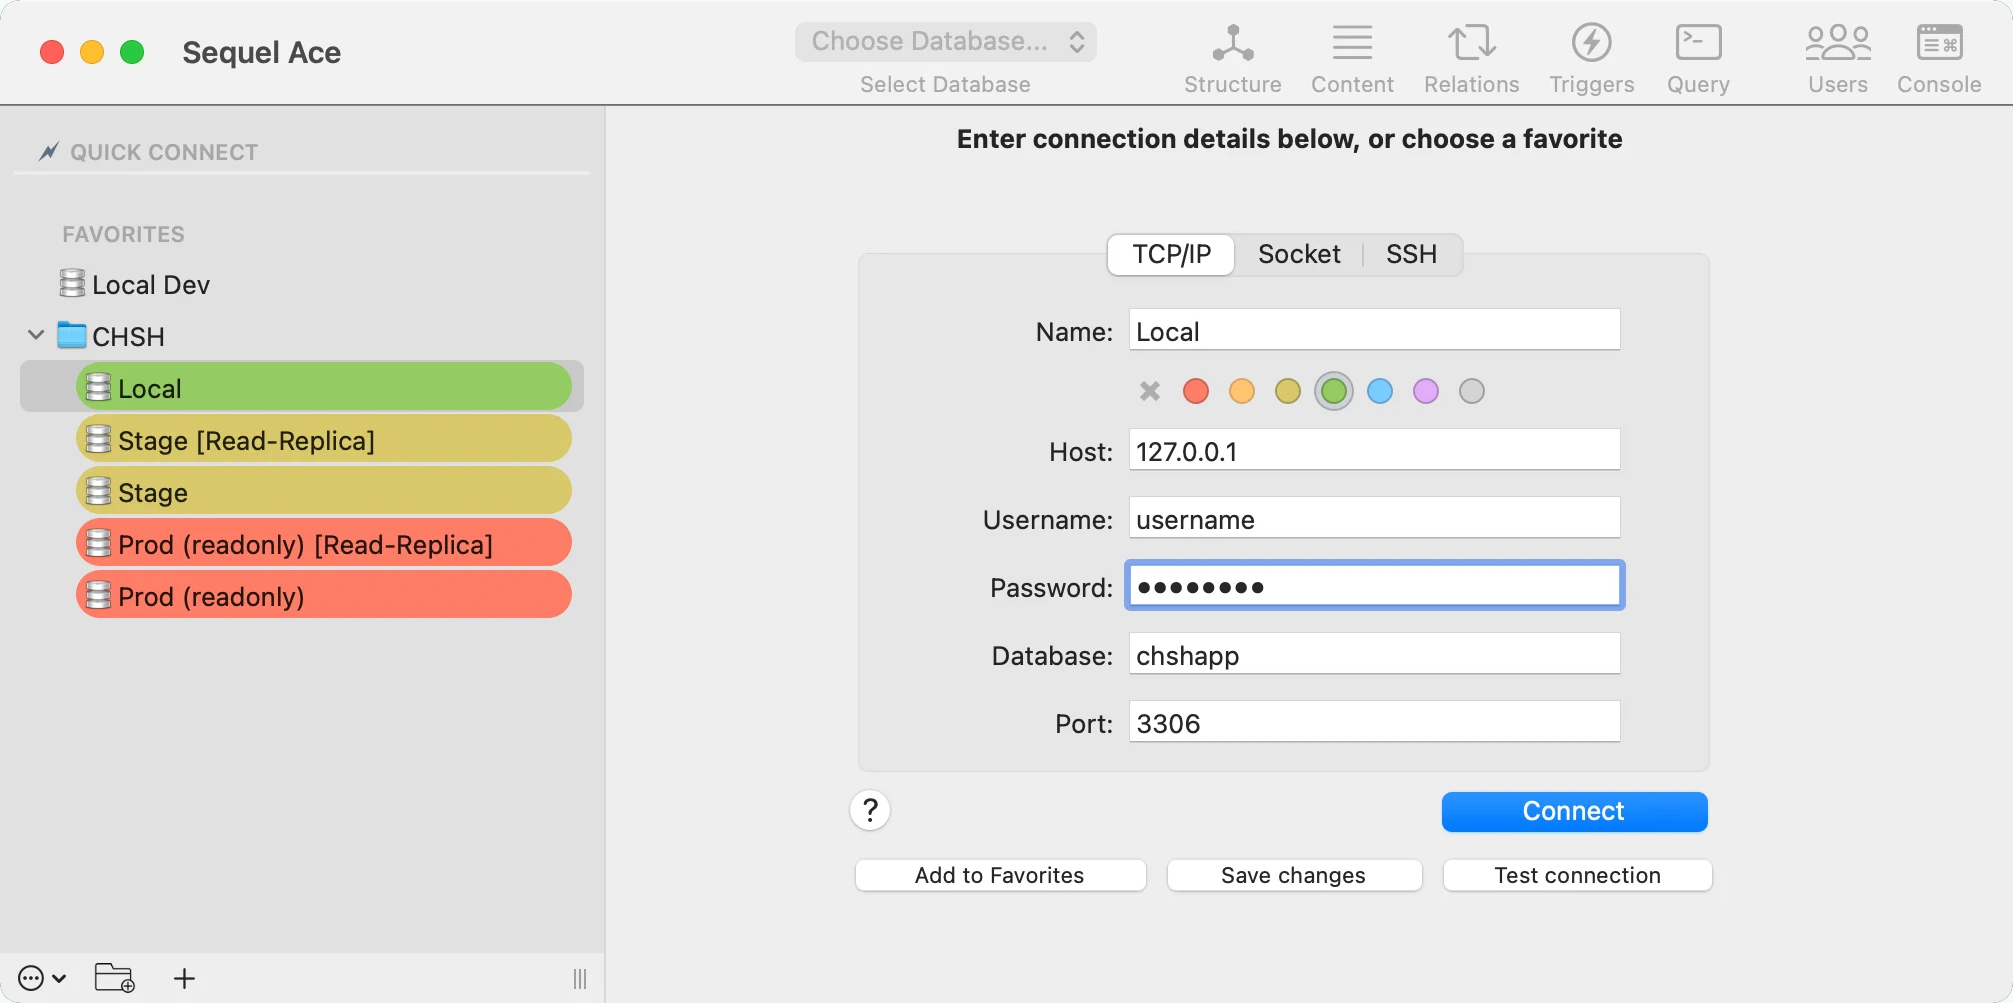This screenshot has height=1003, width=2013.
Task: Pick the purple color swatch
Action: pos(1426,391)
